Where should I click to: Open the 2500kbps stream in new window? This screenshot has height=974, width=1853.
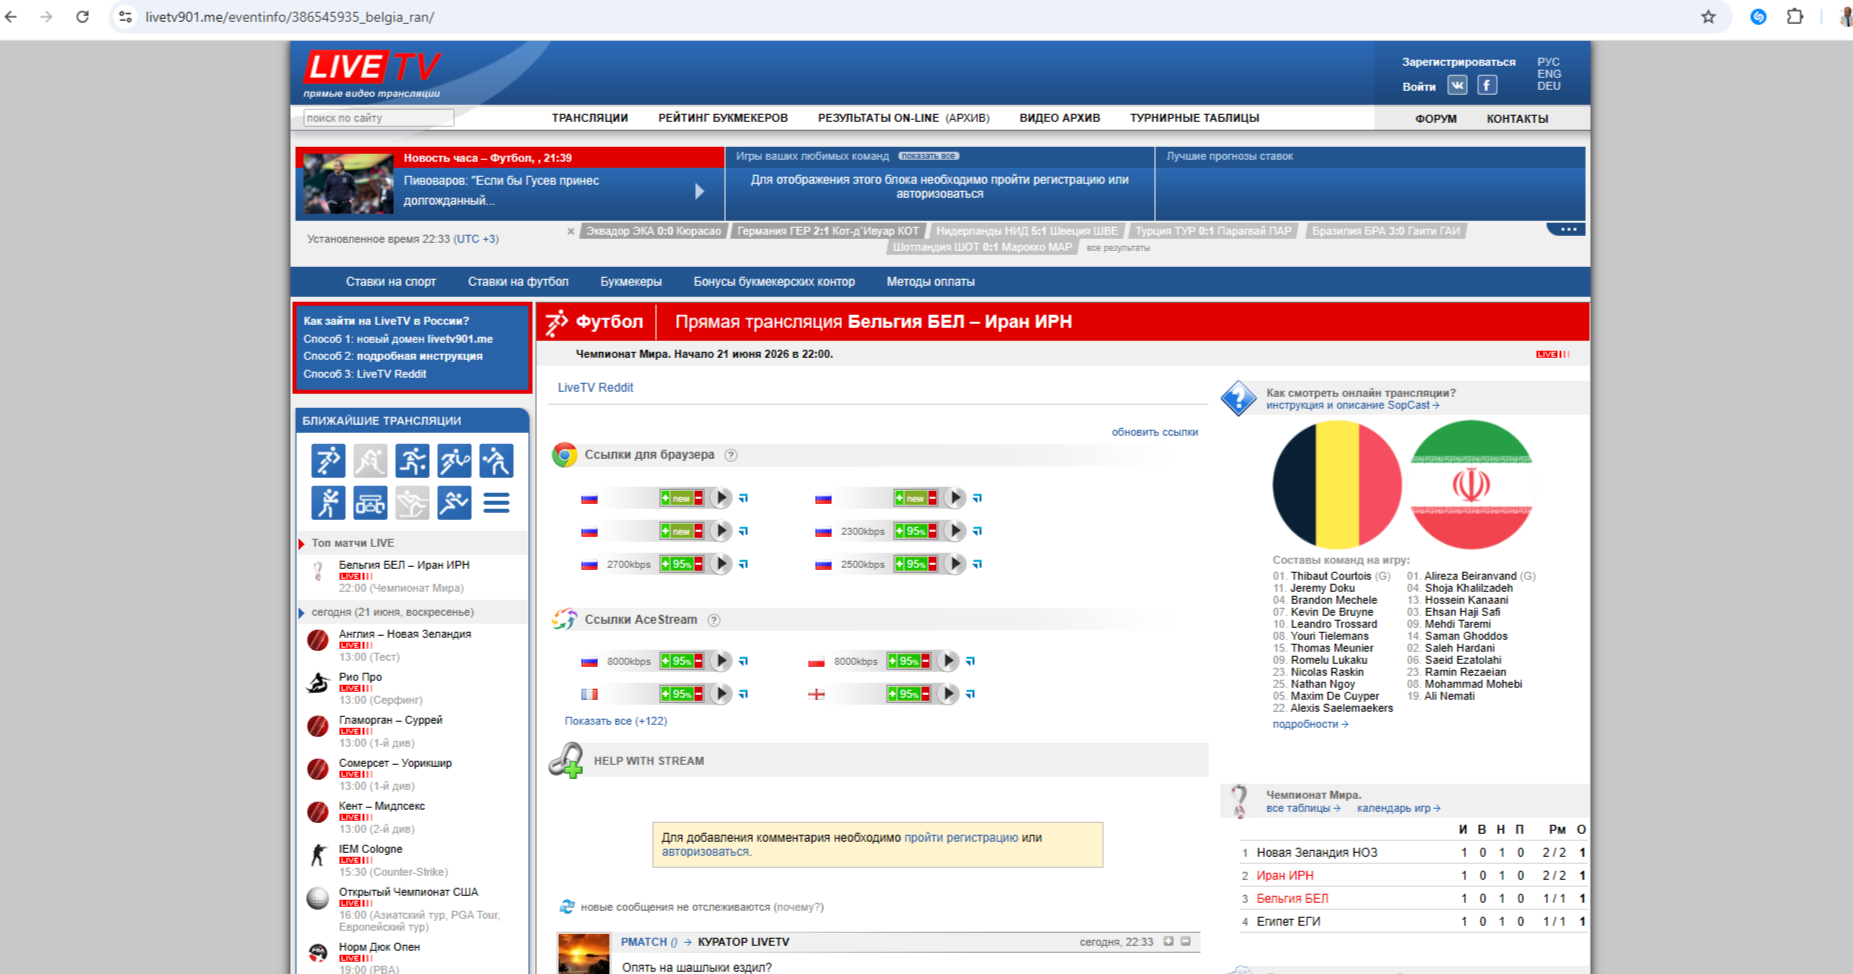pos(977,564)
